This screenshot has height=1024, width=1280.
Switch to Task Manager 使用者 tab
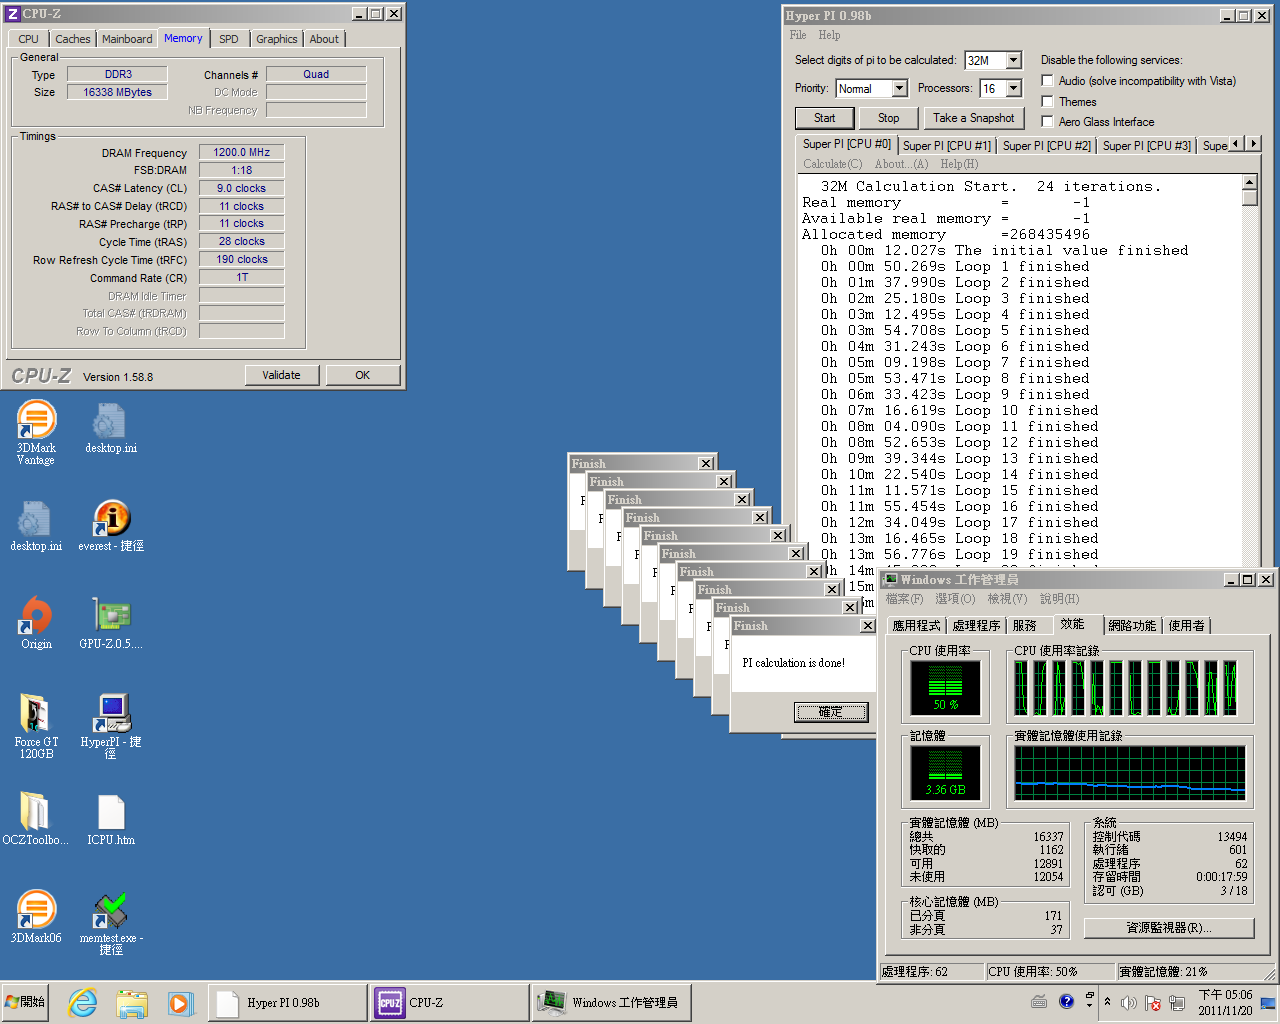[x=1187, y=626]
